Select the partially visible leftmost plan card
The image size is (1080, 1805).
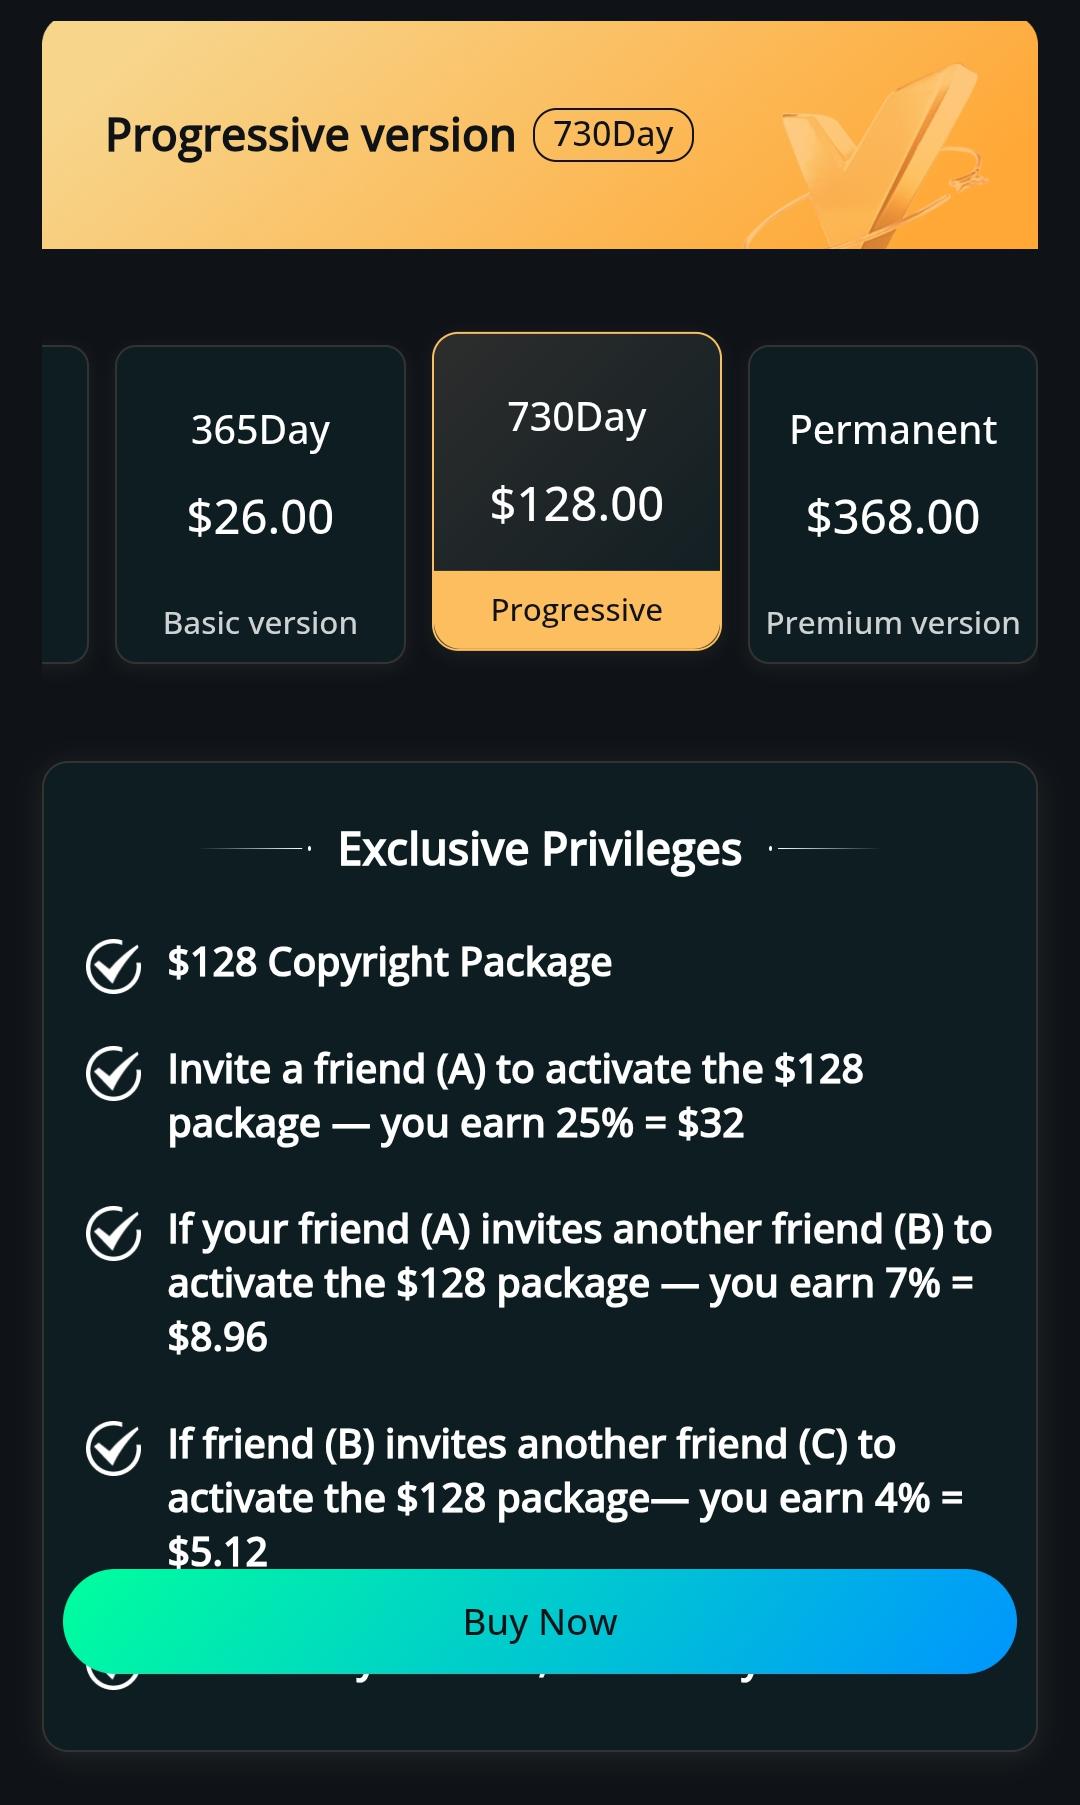coord(64,504)
